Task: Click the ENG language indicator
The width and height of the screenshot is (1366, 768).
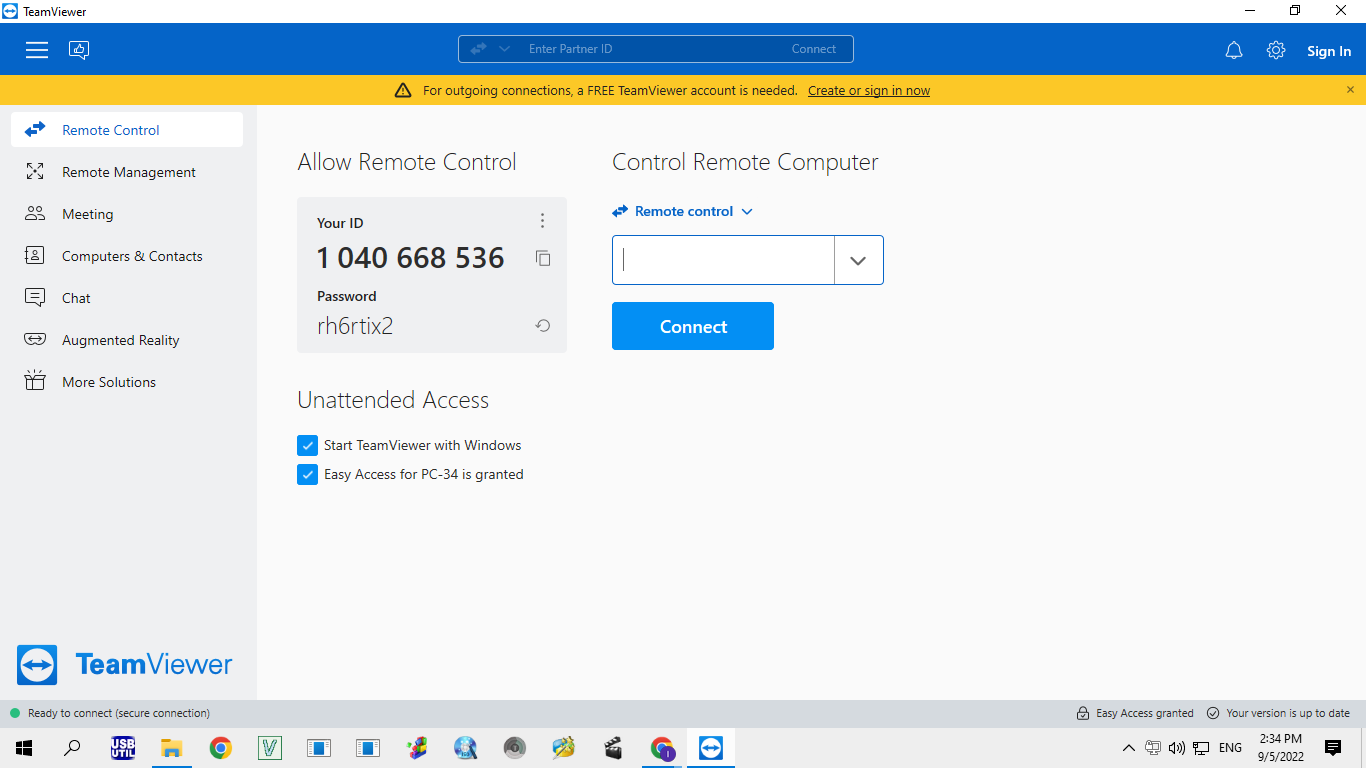Action: pyautogui.click(x=1230, y=748)
